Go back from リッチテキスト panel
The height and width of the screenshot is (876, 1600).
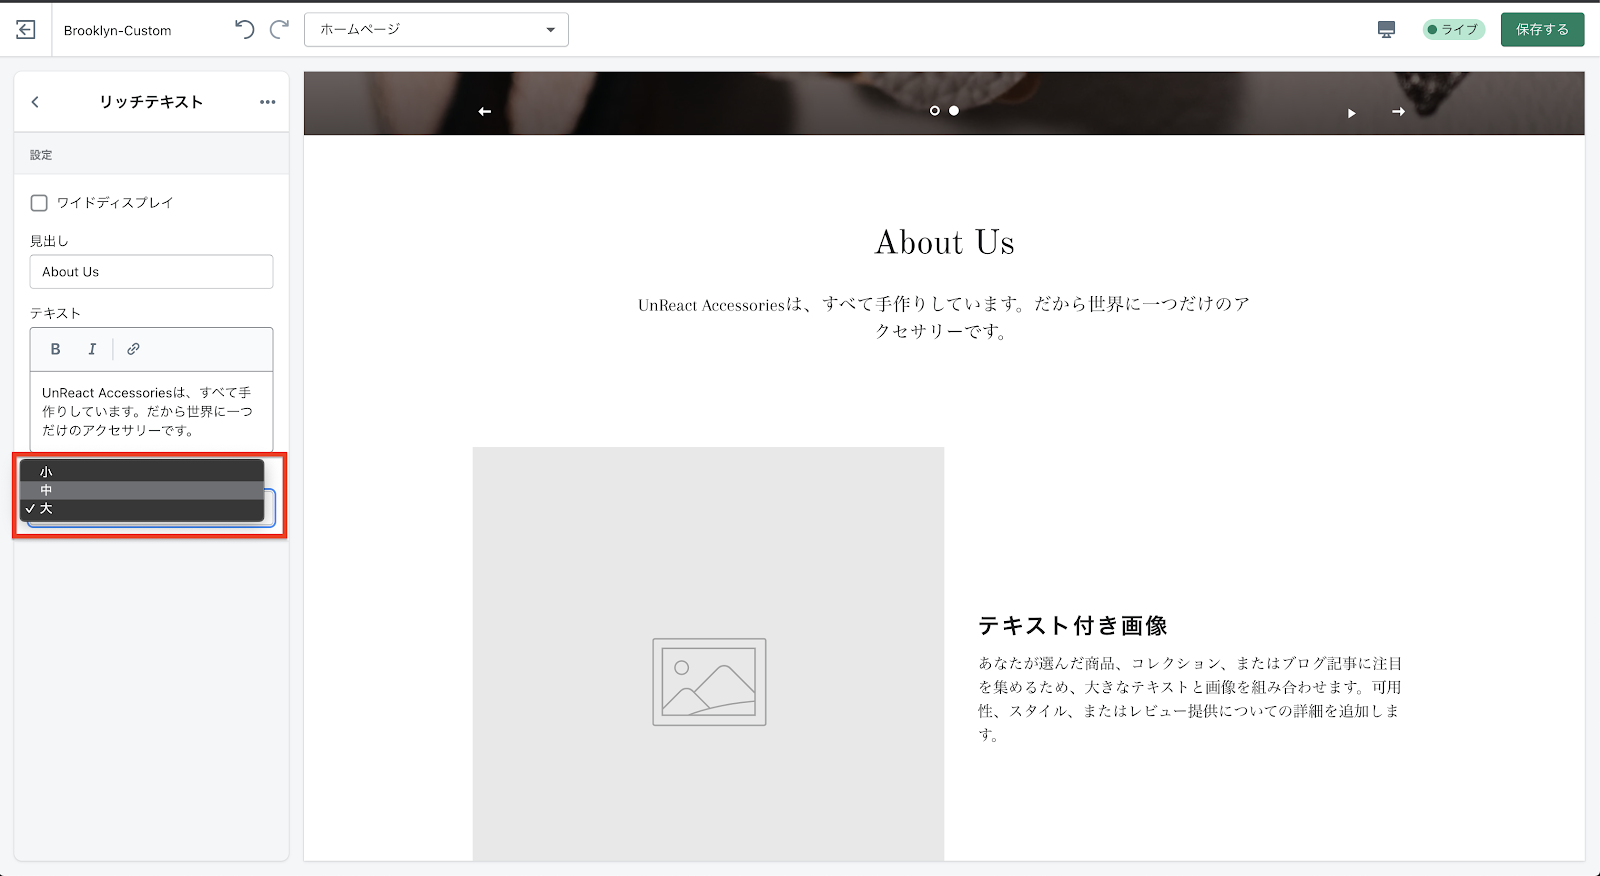point(35,102)
